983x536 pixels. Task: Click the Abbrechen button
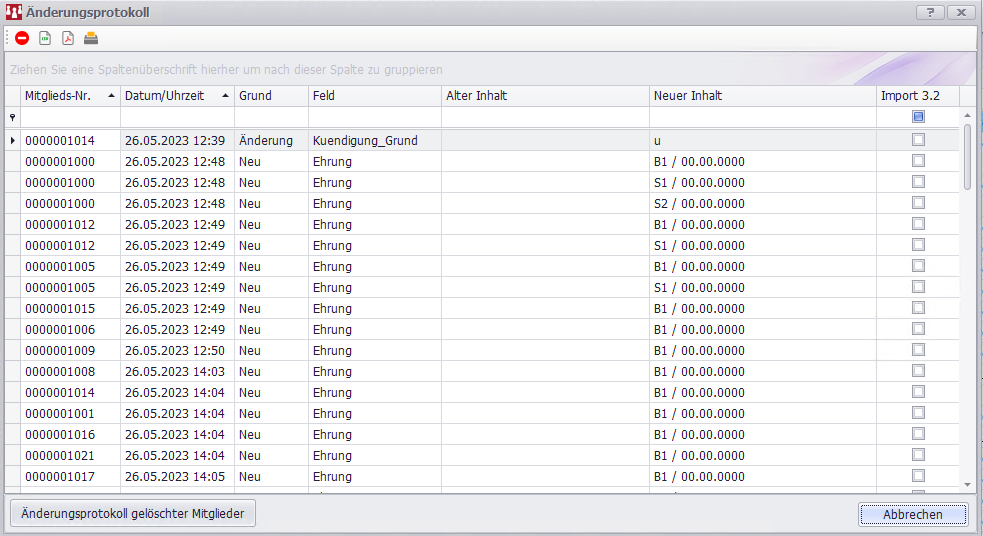[912, 514]
